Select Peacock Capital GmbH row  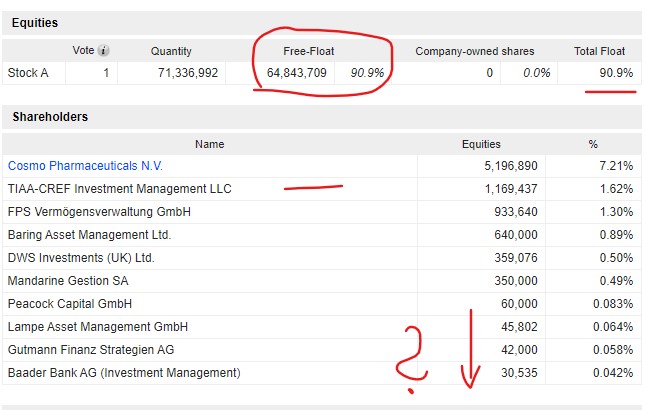(x=322, y=304)
